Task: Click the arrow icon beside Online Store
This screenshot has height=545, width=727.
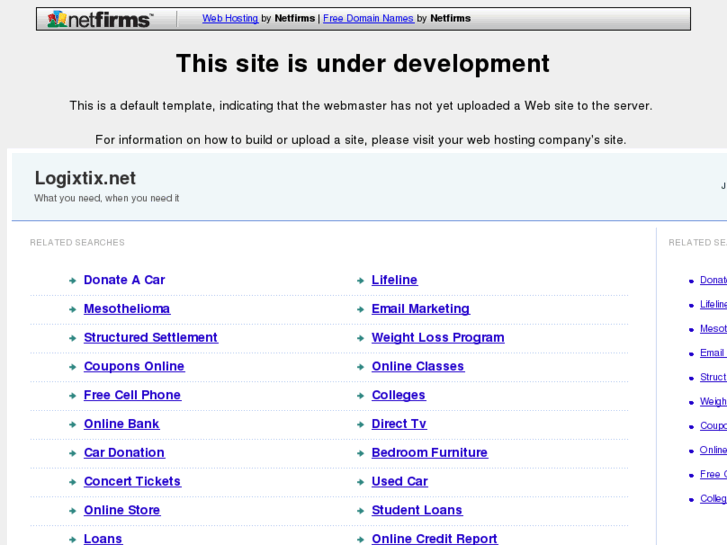Action: 72,511
